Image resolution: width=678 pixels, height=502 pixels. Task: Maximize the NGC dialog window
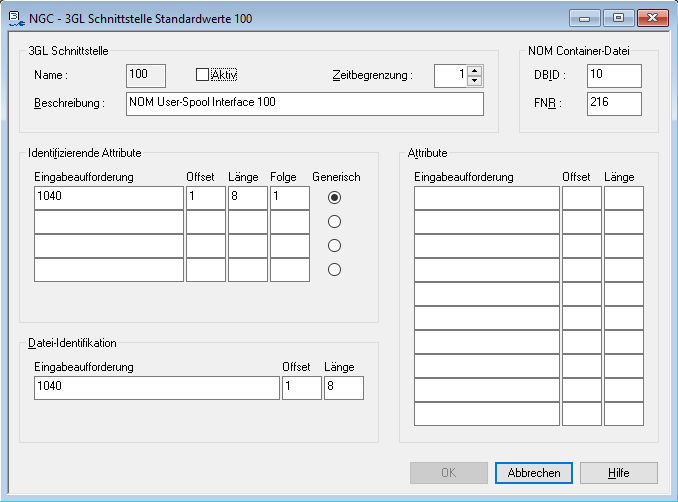coord(619,17)
